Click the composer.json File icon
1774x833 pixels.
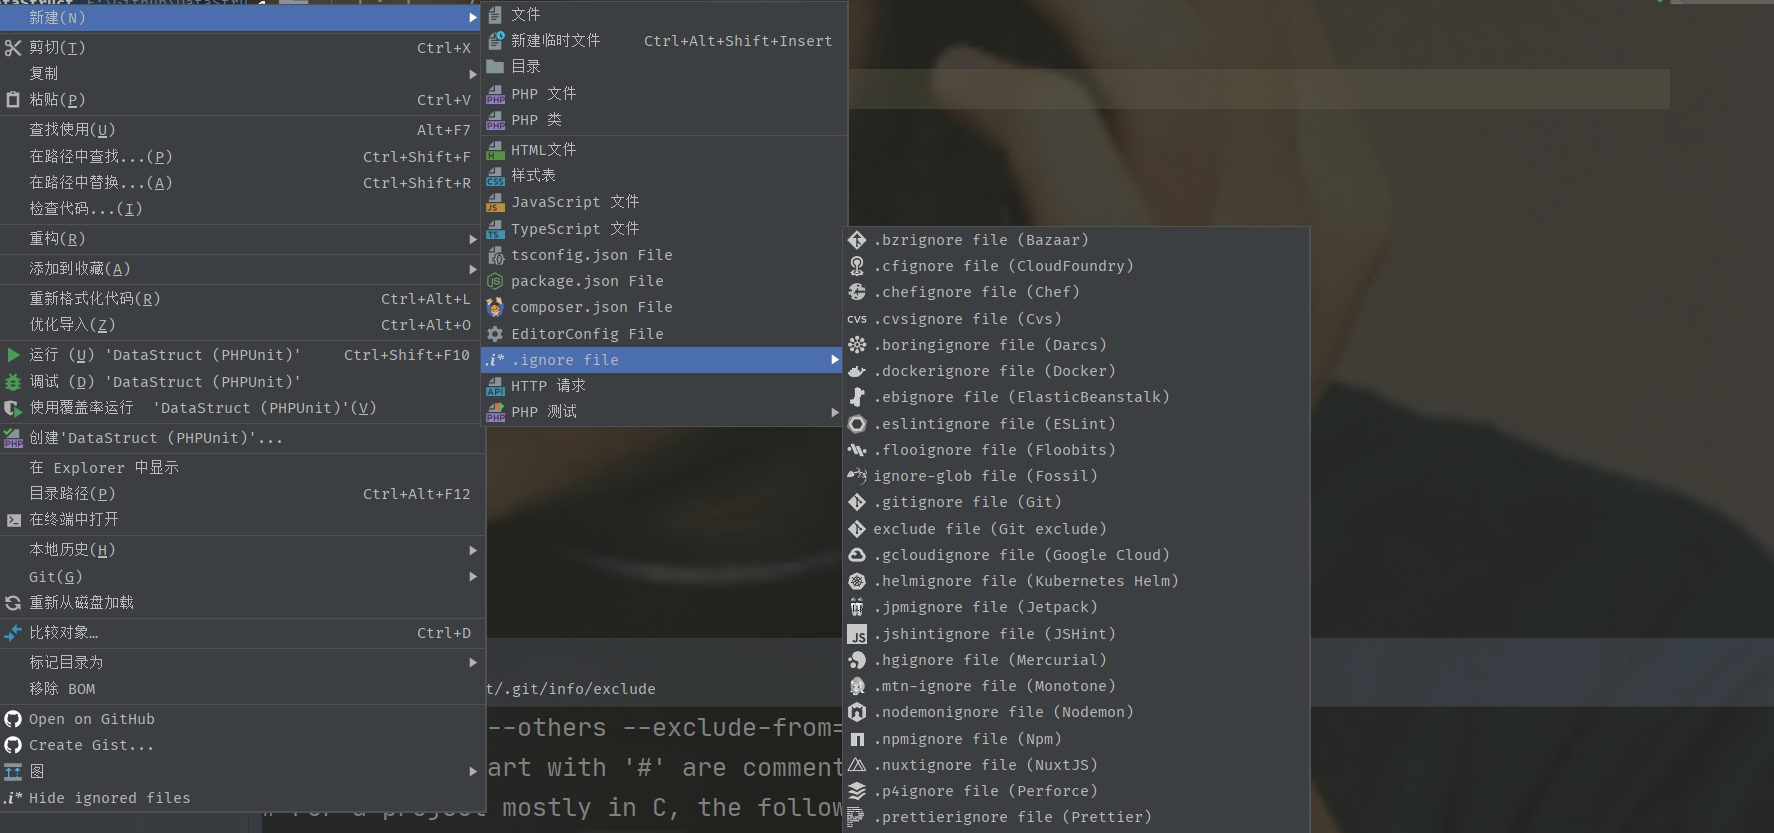[x=495, y=307]
